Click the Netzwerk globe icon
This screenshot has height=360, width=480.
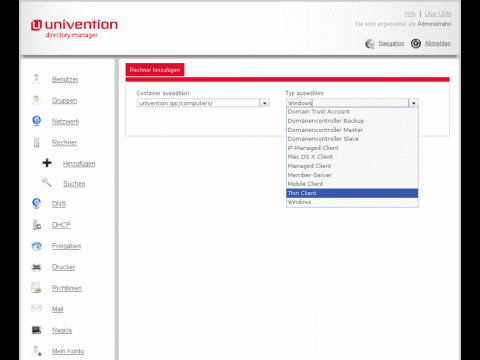36,121
